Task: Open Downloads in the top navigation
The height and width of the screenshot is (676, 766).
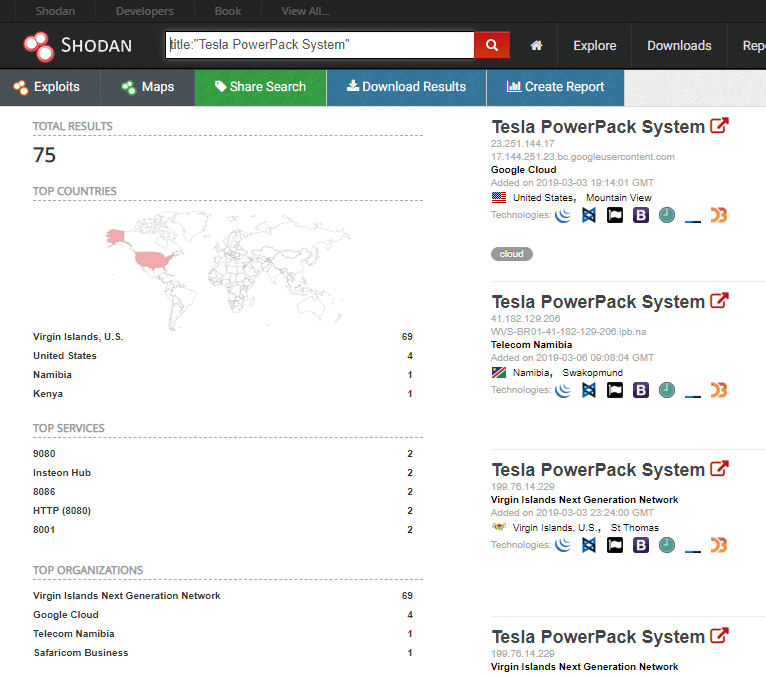Action: (679, 46)
